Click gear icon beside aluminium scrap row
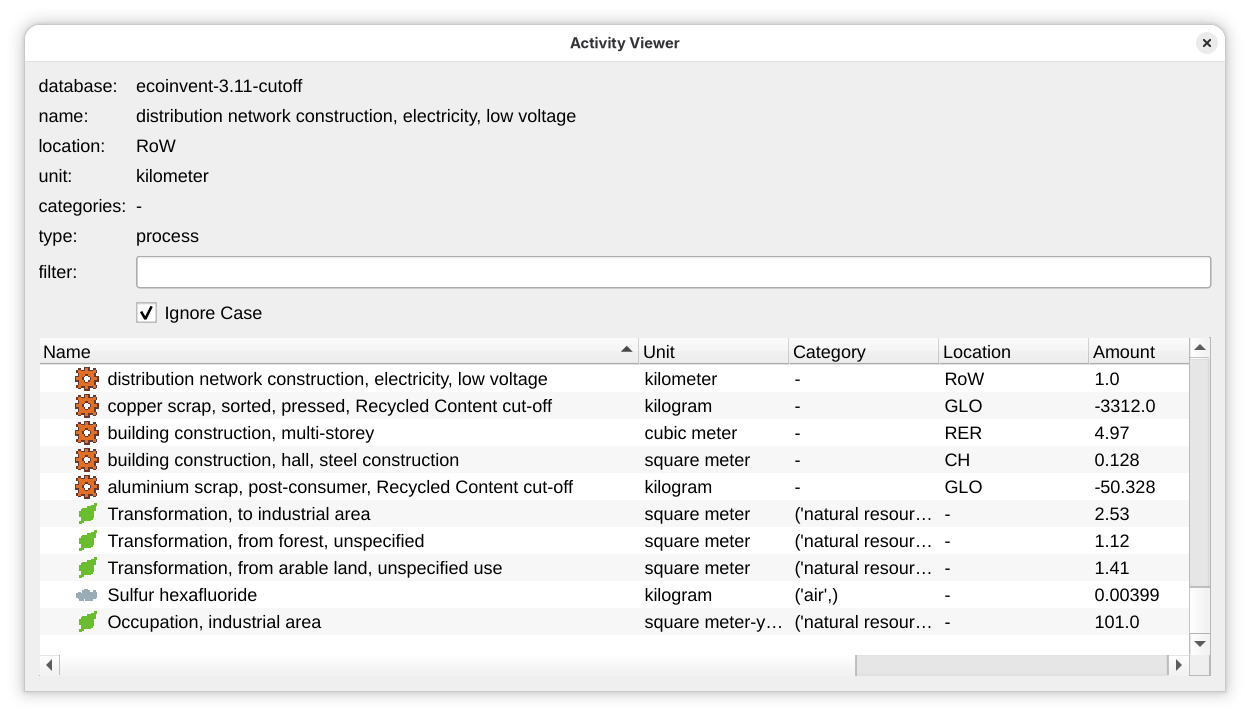This screenshot has height=716, width=1250. pos(87,487)
